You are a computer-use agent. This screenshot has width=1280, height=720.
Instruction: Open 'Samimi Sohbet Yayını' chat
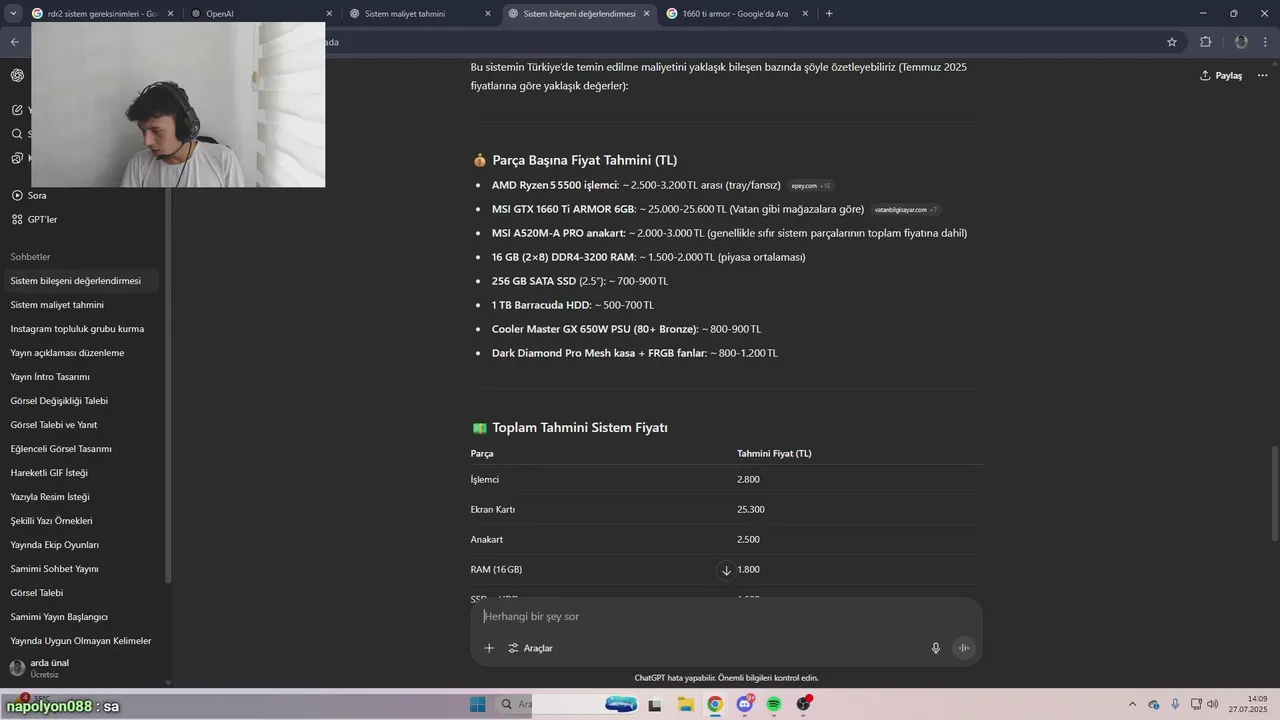[82, 569]
